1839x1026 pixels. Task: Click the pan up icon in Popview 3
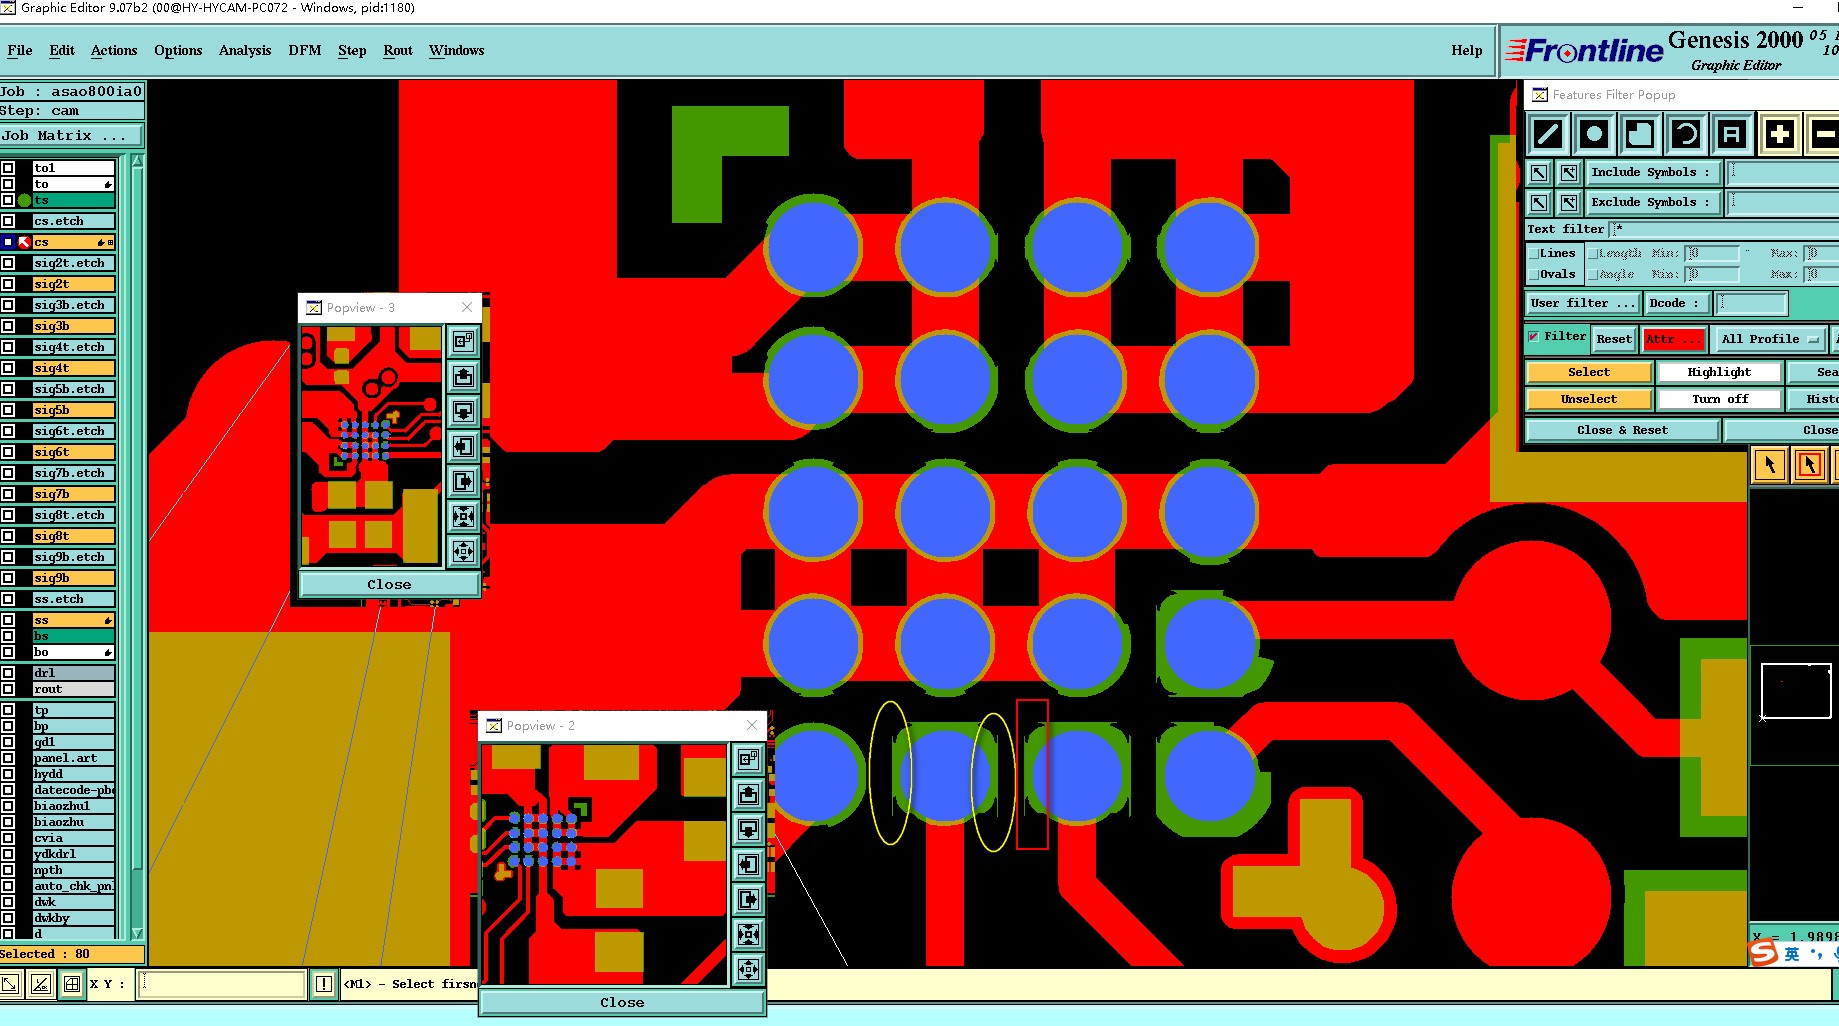pos(463,376)
